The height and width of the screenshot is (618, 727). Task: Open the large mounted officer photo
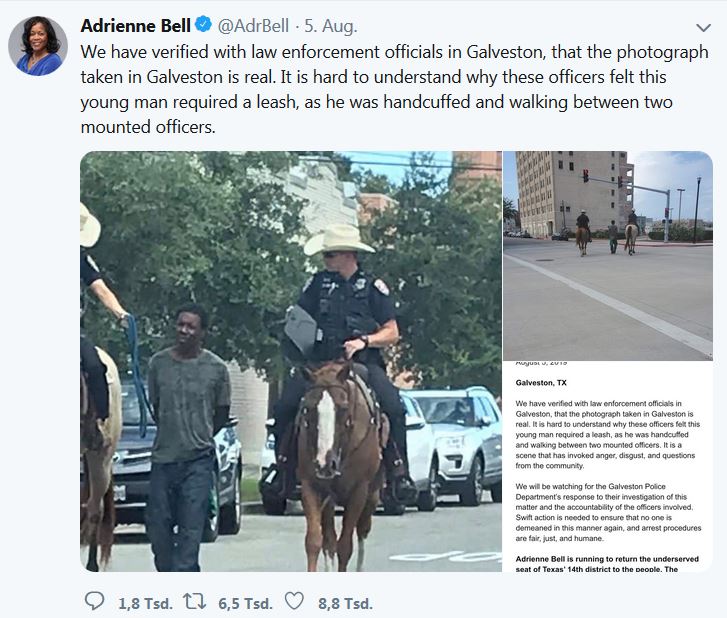click(291, 361)
